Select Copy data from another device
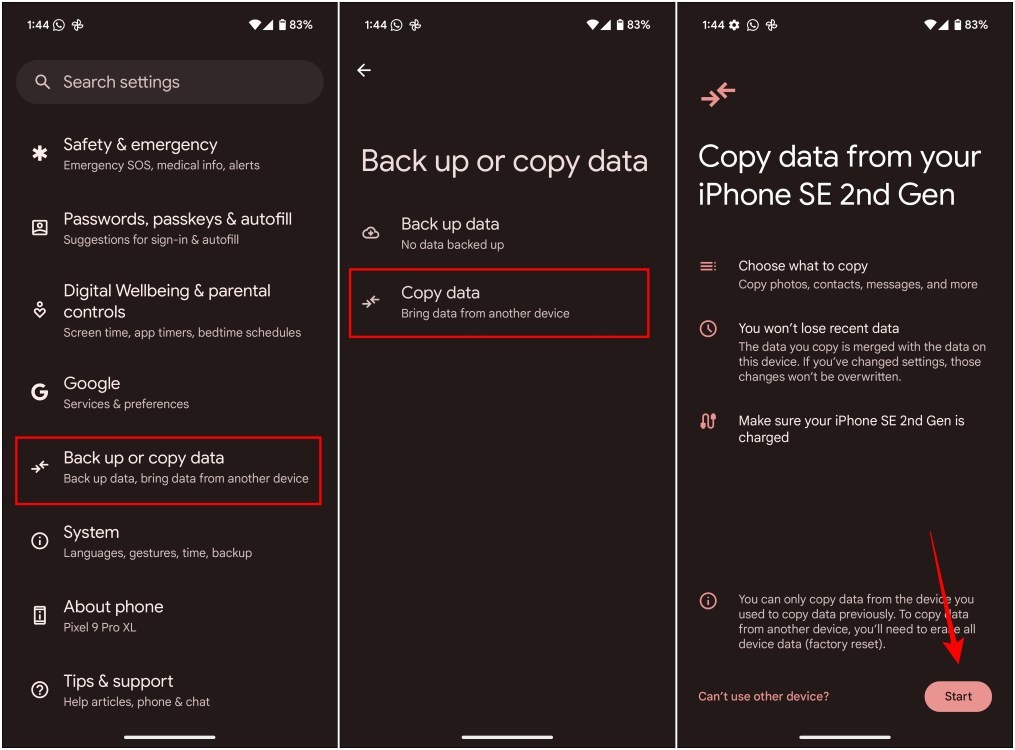The height and width of the screenshot is (750, 1015). point(499,303)
